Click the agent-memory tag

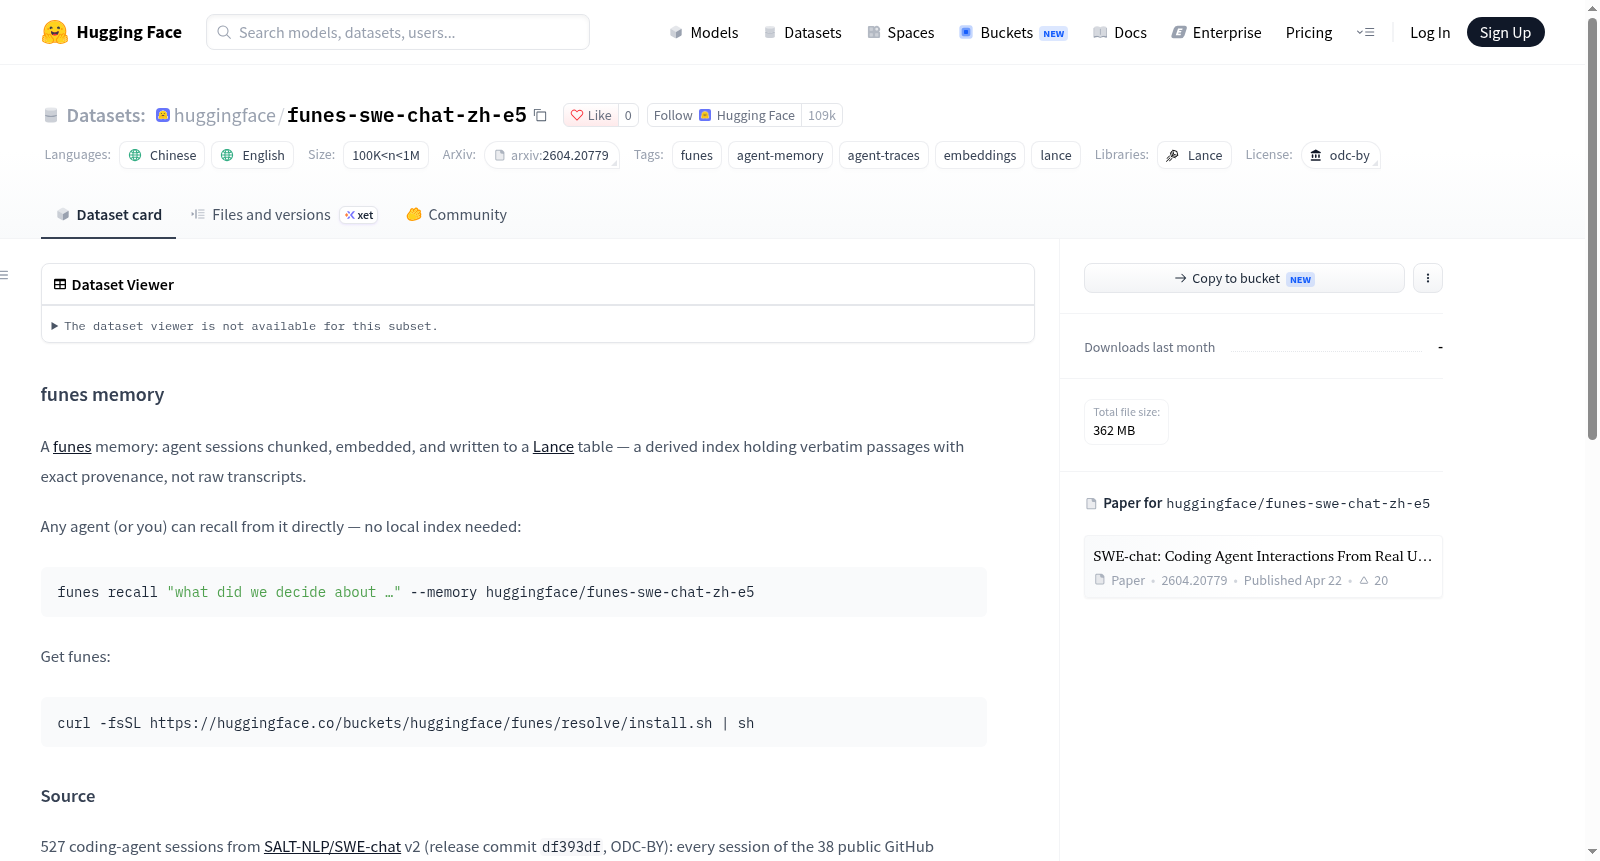click(780, 155)
